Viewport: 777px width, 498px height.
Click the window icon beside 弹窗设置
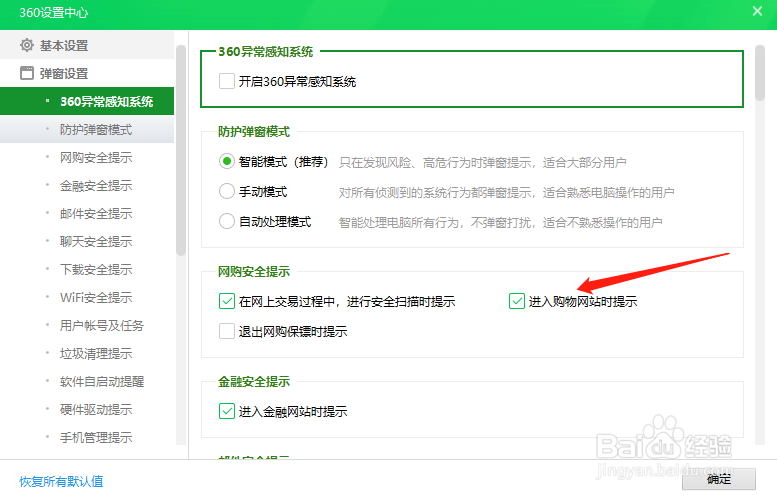tap(27, 73)
